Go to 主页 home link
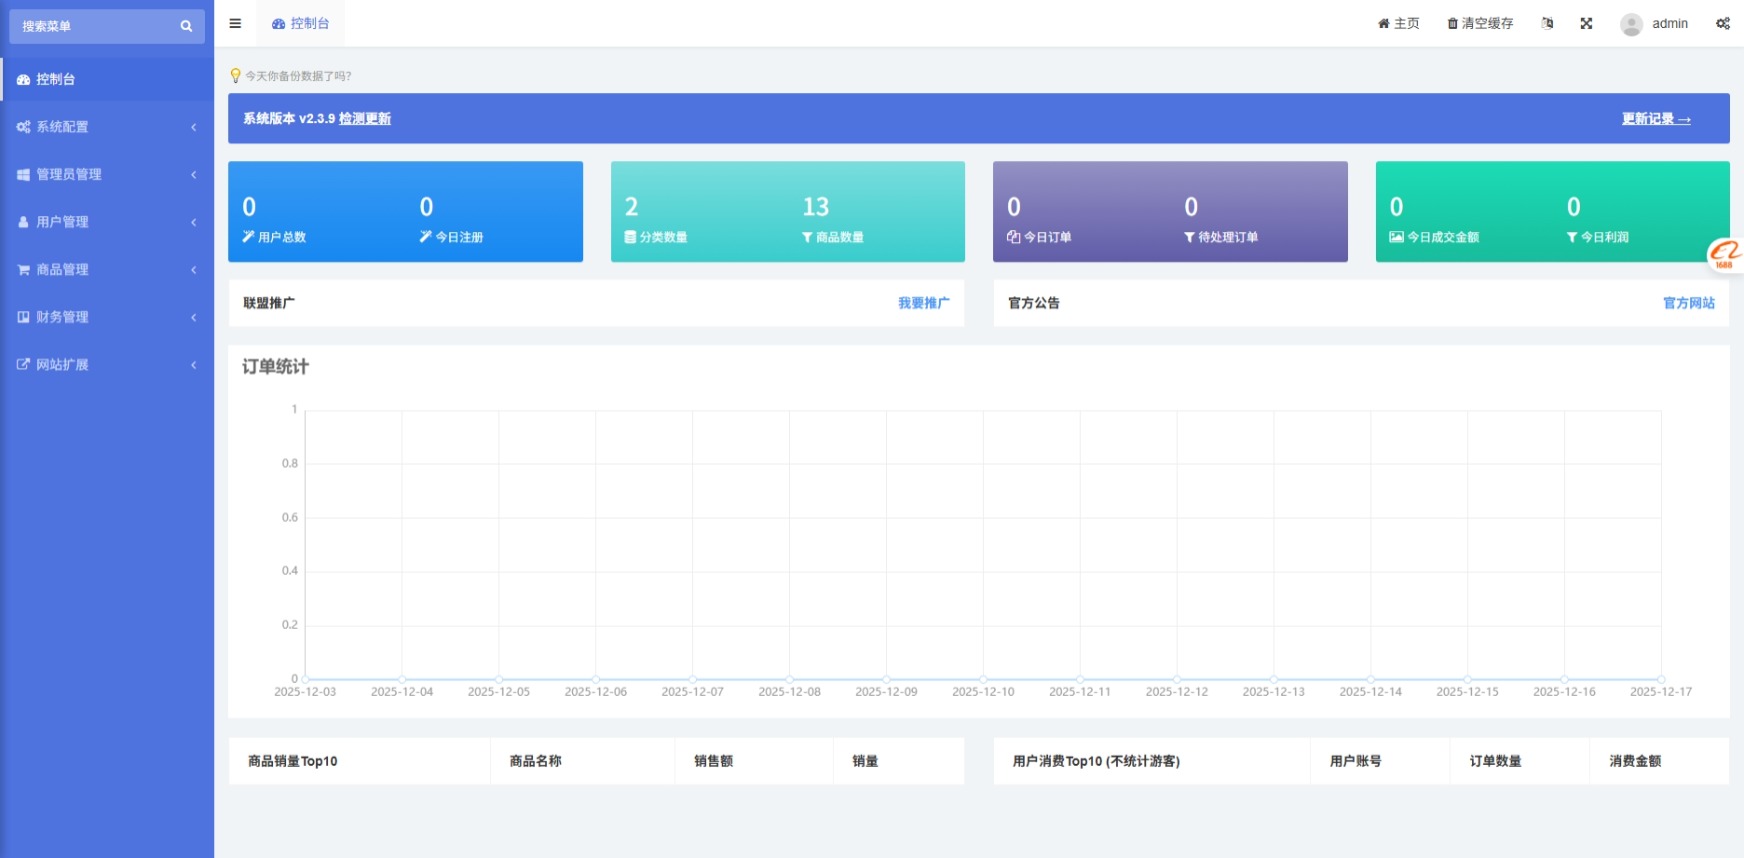 pos(1398,23)
